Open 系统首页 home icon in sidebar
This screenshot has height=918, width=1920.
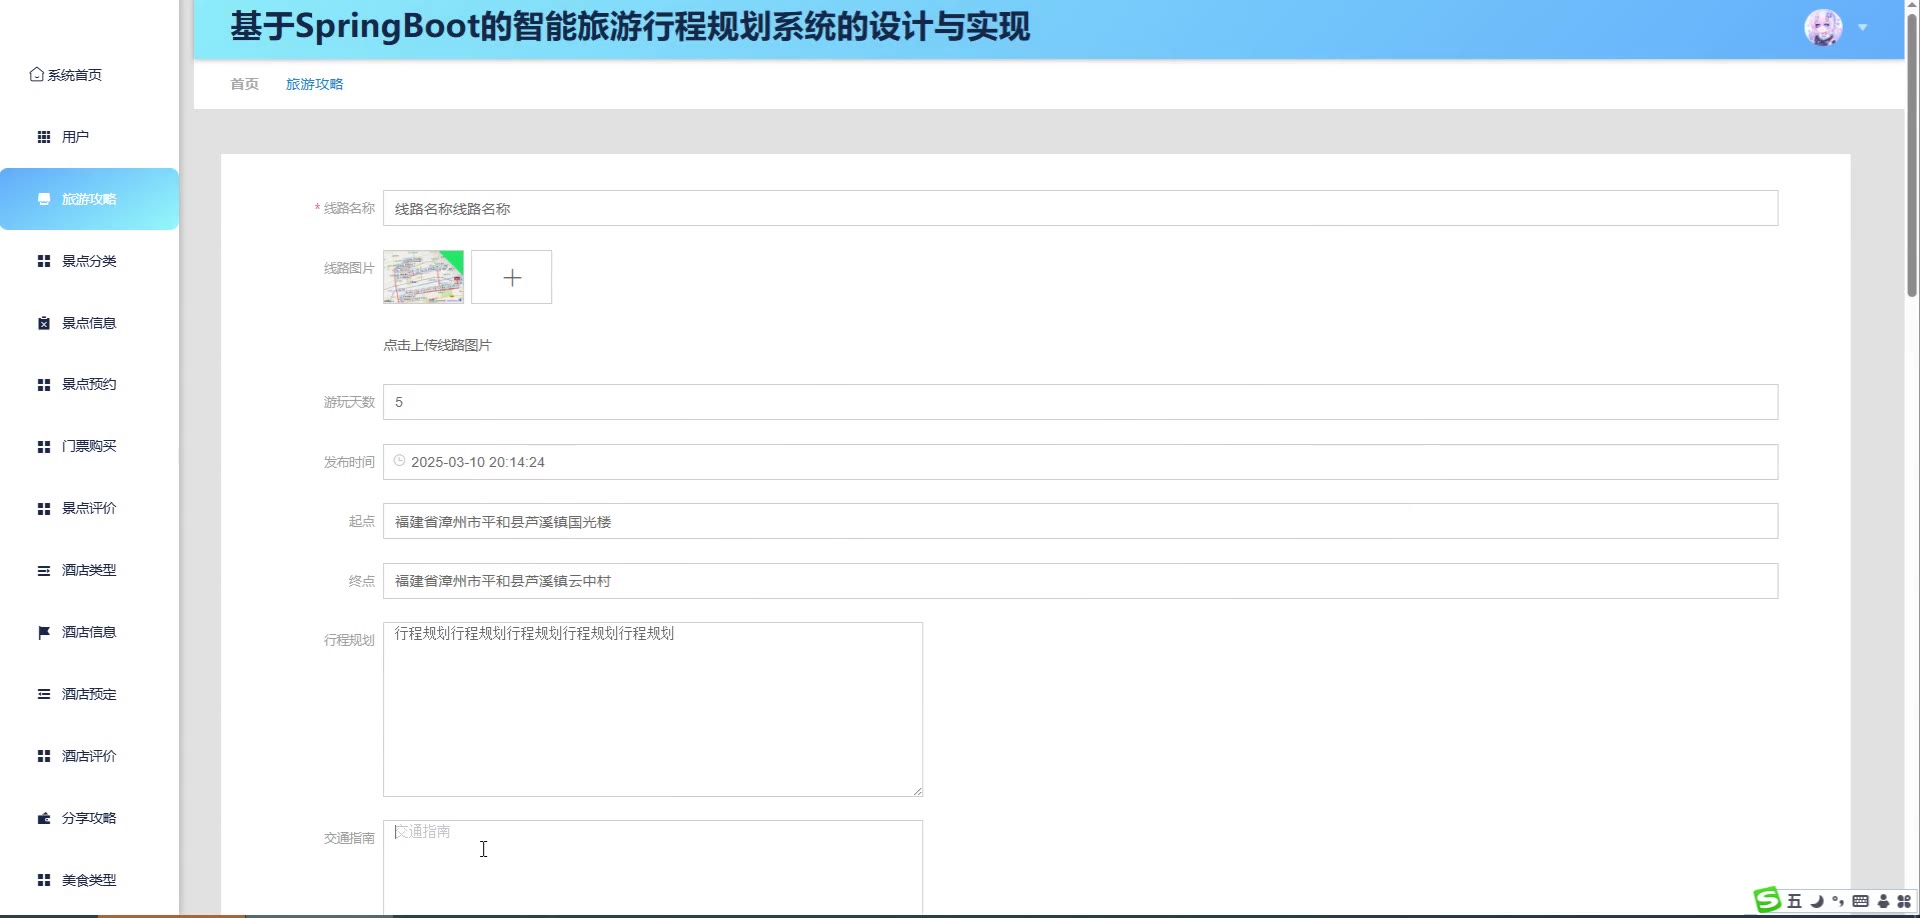pyautogui.click(x=36, y=75)
